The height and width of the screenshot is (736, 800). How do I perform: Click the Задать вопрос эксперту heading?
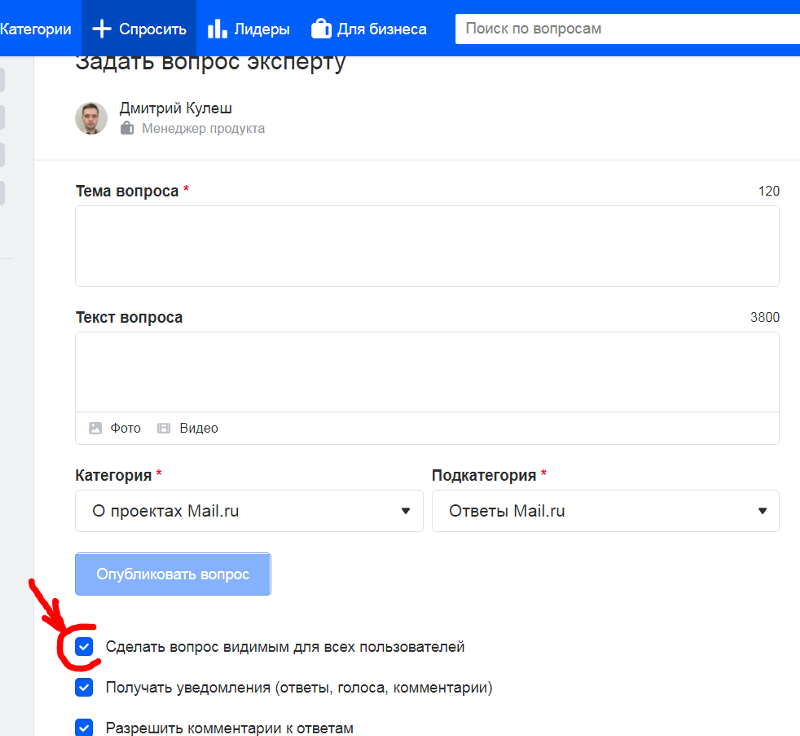coord(211,63)
